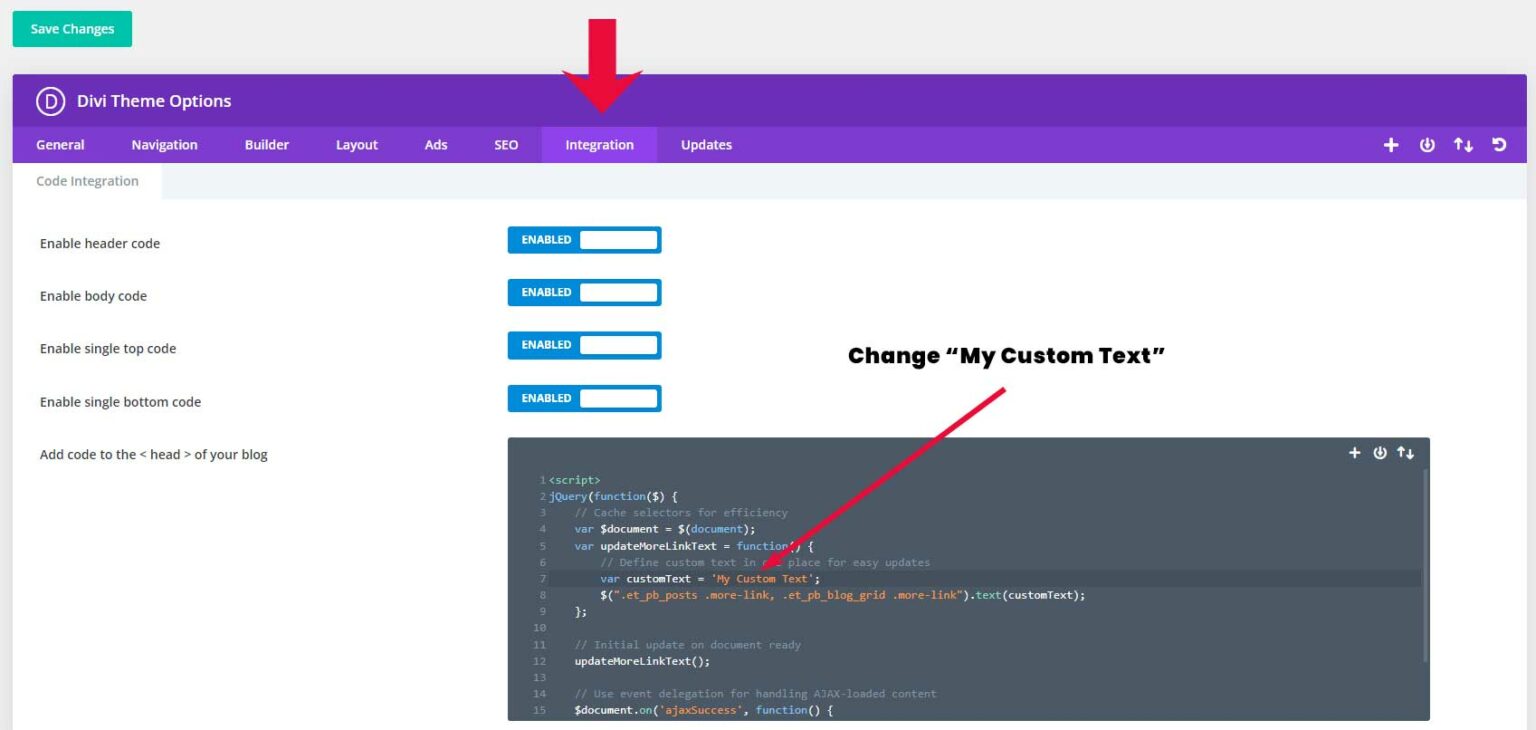Click line 7 containing 'My Custom Text'
The width and height of the screenshot is (1536, 730).
770,578
